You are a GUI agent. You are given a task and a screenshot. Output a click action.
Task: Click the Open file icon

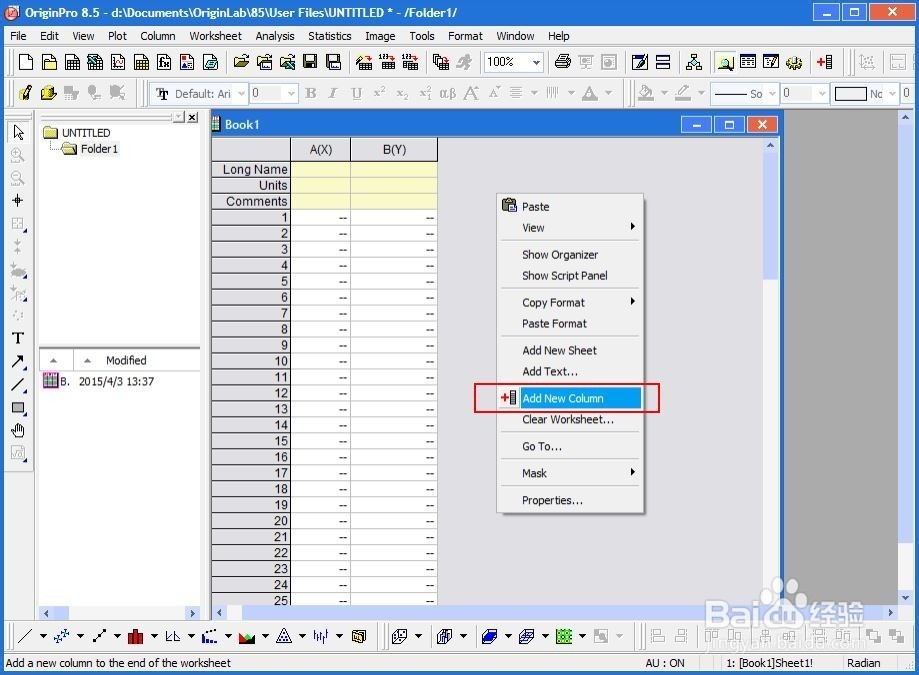pos(241,62)
